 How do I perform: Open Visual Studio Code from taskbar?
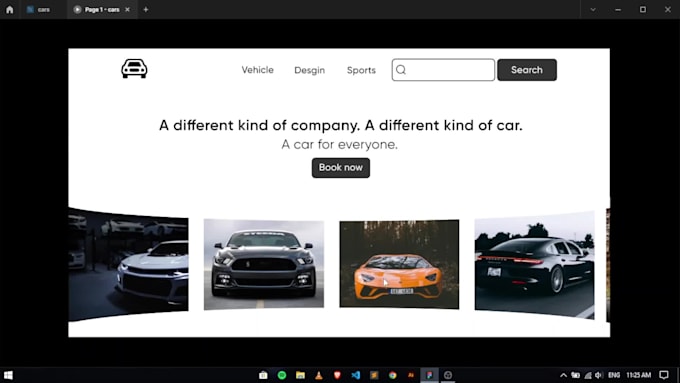[356, 375]
